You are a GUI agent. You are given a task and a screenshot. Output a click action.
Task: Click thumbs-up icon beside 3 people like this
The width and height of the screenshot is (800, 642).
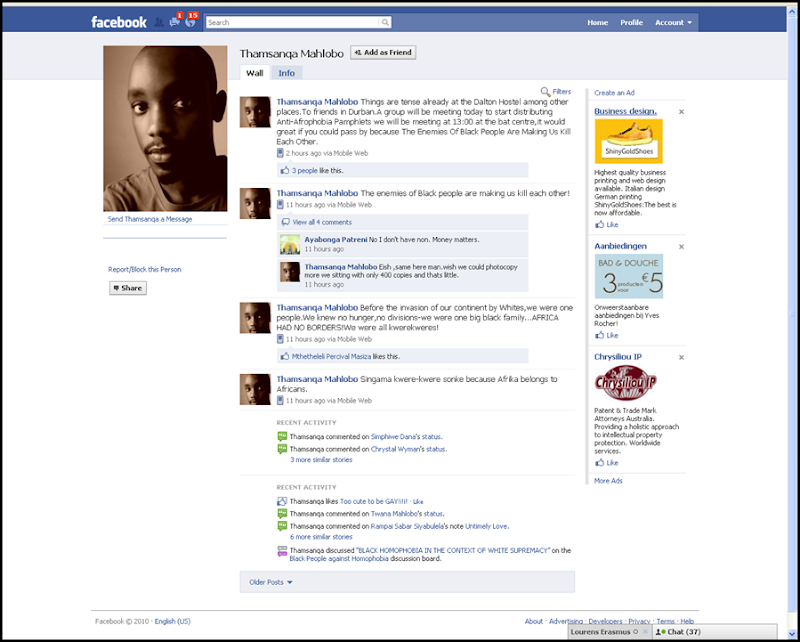click(x=285, y=170)
